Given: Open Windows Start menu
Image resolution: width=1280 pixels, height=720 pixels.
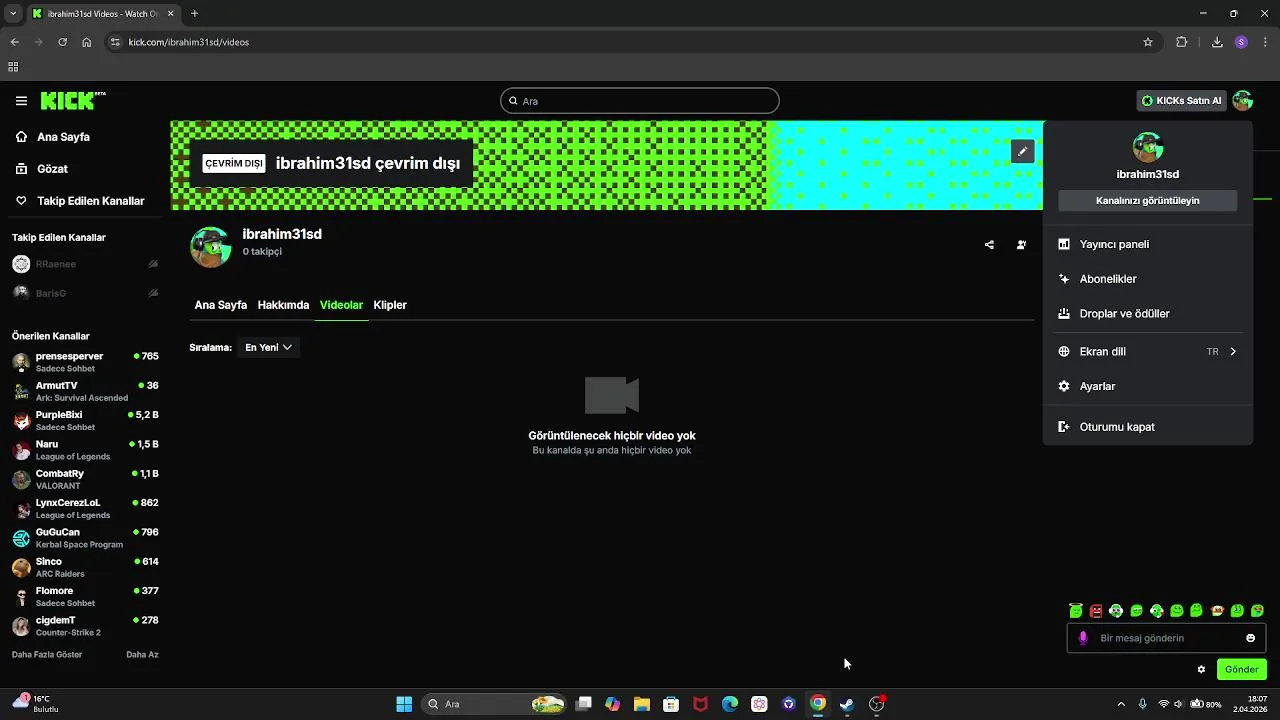Looking at the screenshot, I should (x=404, y=704).
